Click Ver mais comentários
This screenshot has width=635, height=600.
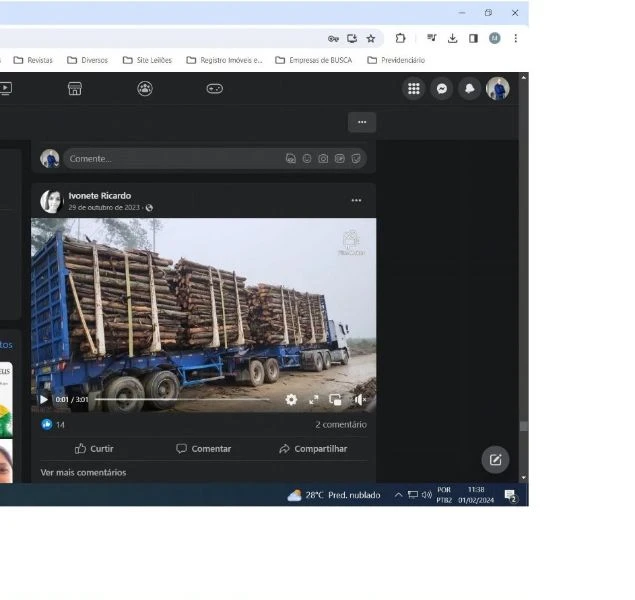point(83,473)
